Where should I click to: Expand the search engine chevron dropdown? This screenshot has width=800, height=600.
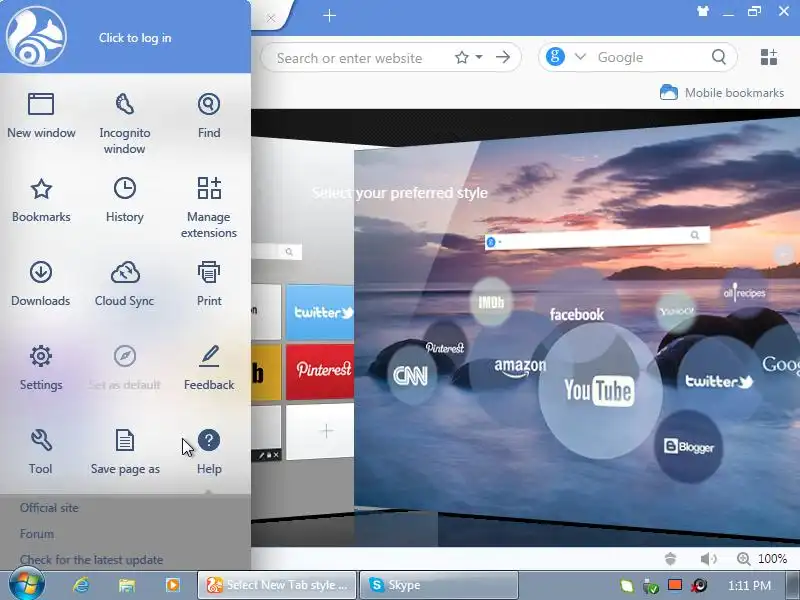[580, 57]
